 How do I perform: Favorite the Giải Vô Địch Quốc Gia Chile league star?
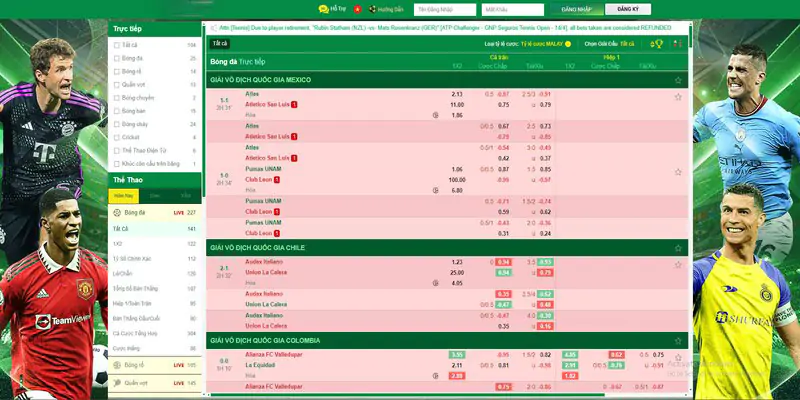678,246
